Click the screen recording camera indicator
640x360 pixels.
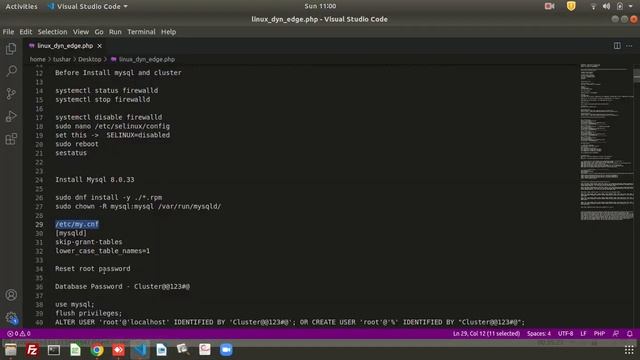549,6
